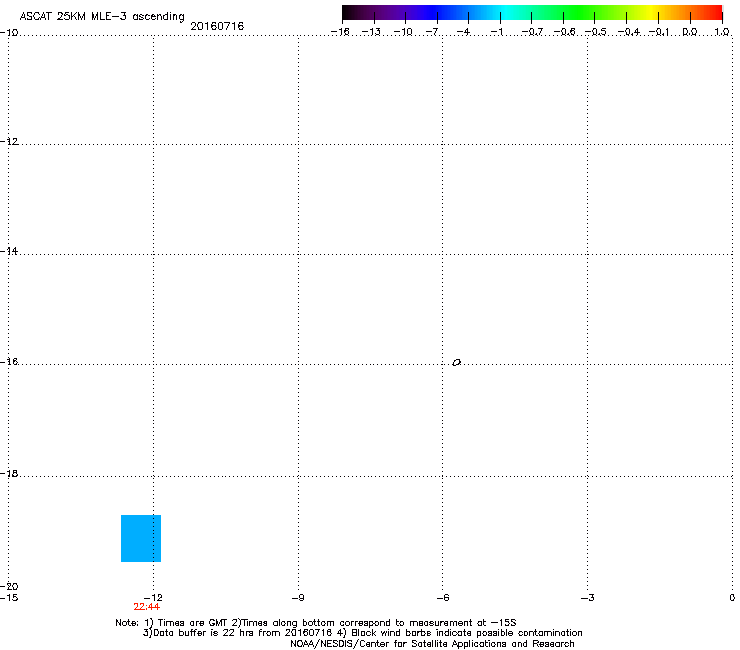This screenshot has height=650, width=740.
Task: Click the small island outline near -16 latitude
Action: coord(456,363)
